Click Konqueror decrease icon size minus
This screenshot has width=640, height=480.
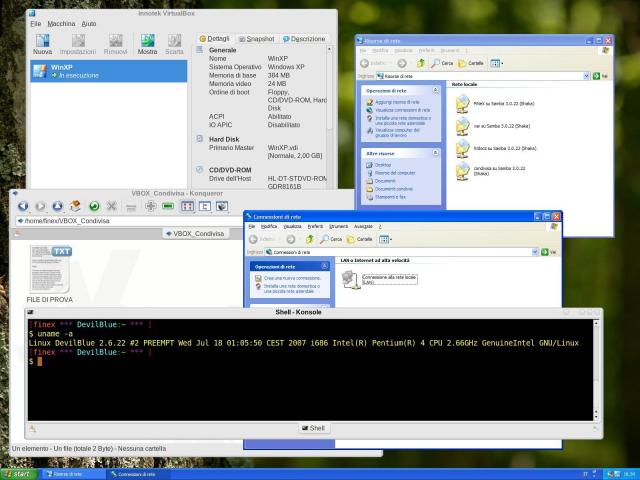pos(168,206)
